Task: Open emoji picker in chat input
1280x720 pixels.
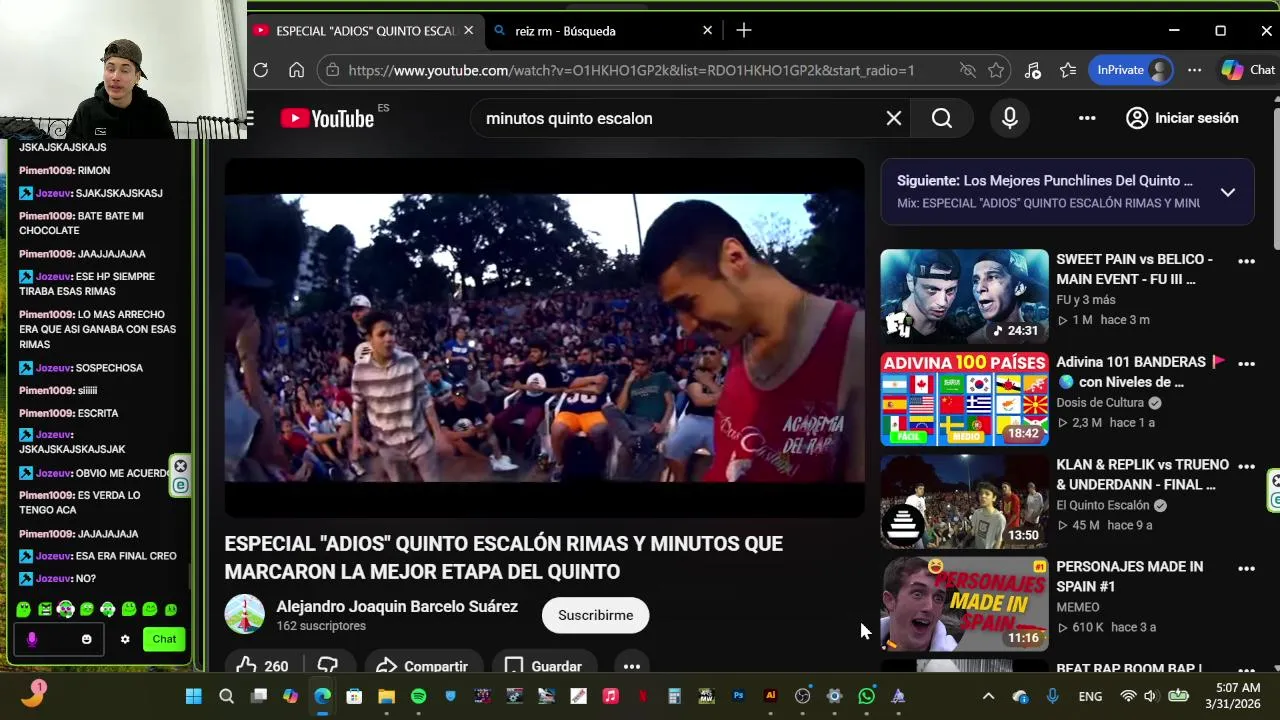Action: coord(86,639)
